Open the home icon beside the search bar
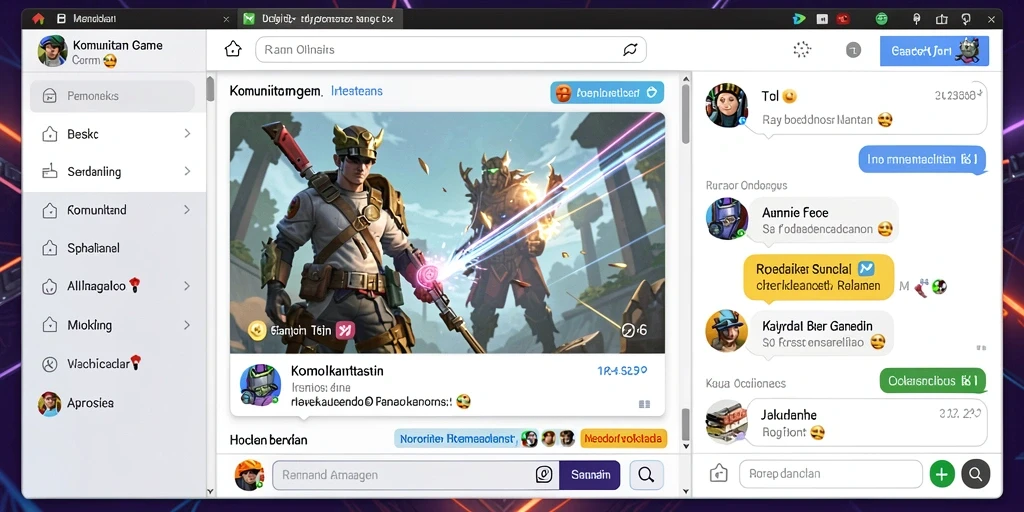 coord(233,49)
